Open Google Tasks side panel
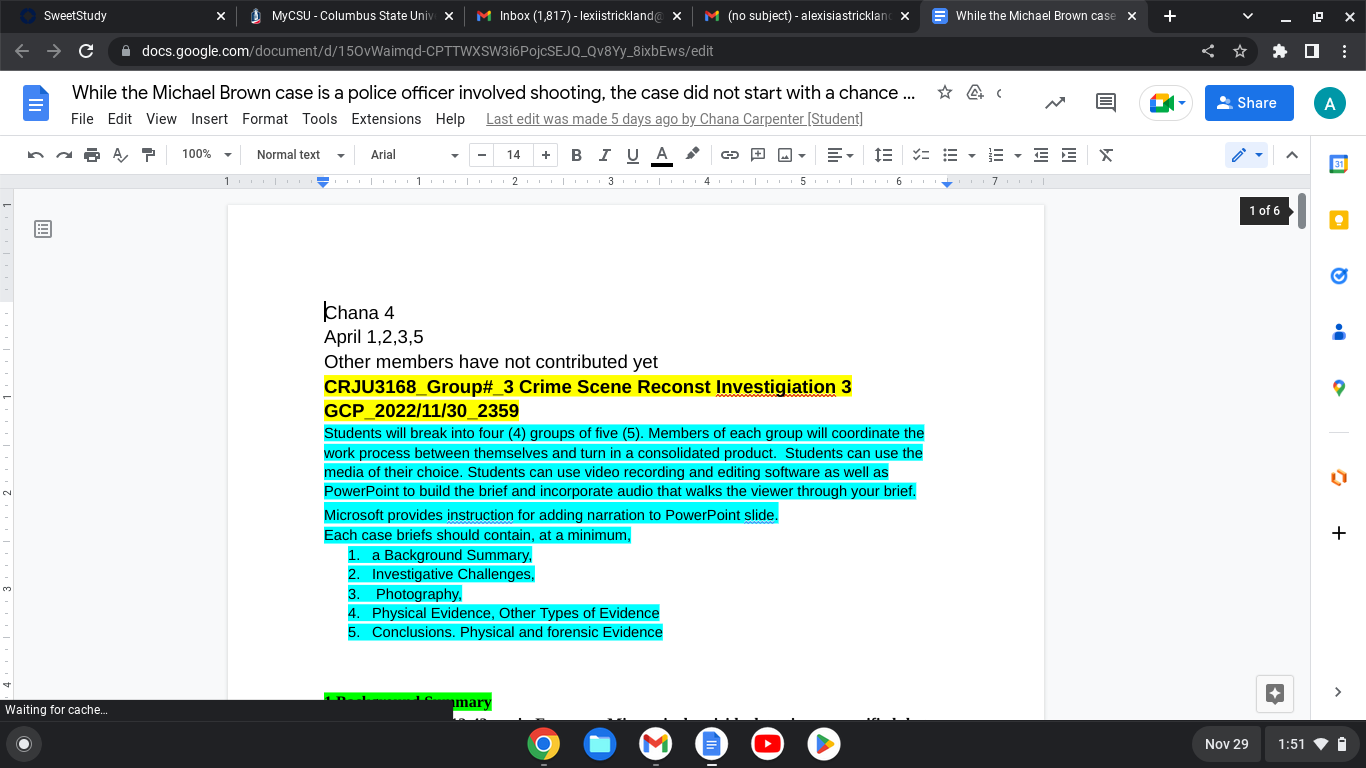This screenshot has height=768, width=1366. tap(1339, 276)
